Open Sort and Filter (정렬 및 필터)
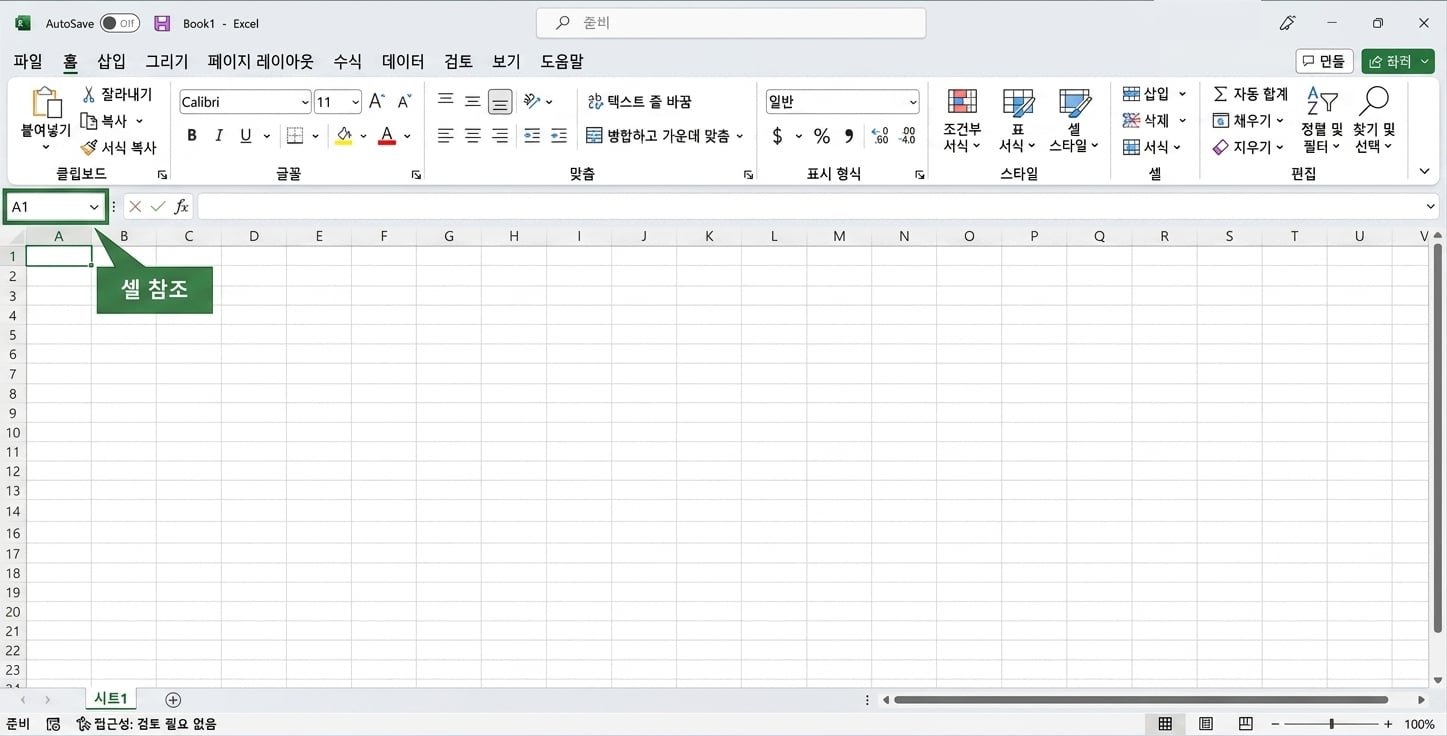 [1322, 121]
